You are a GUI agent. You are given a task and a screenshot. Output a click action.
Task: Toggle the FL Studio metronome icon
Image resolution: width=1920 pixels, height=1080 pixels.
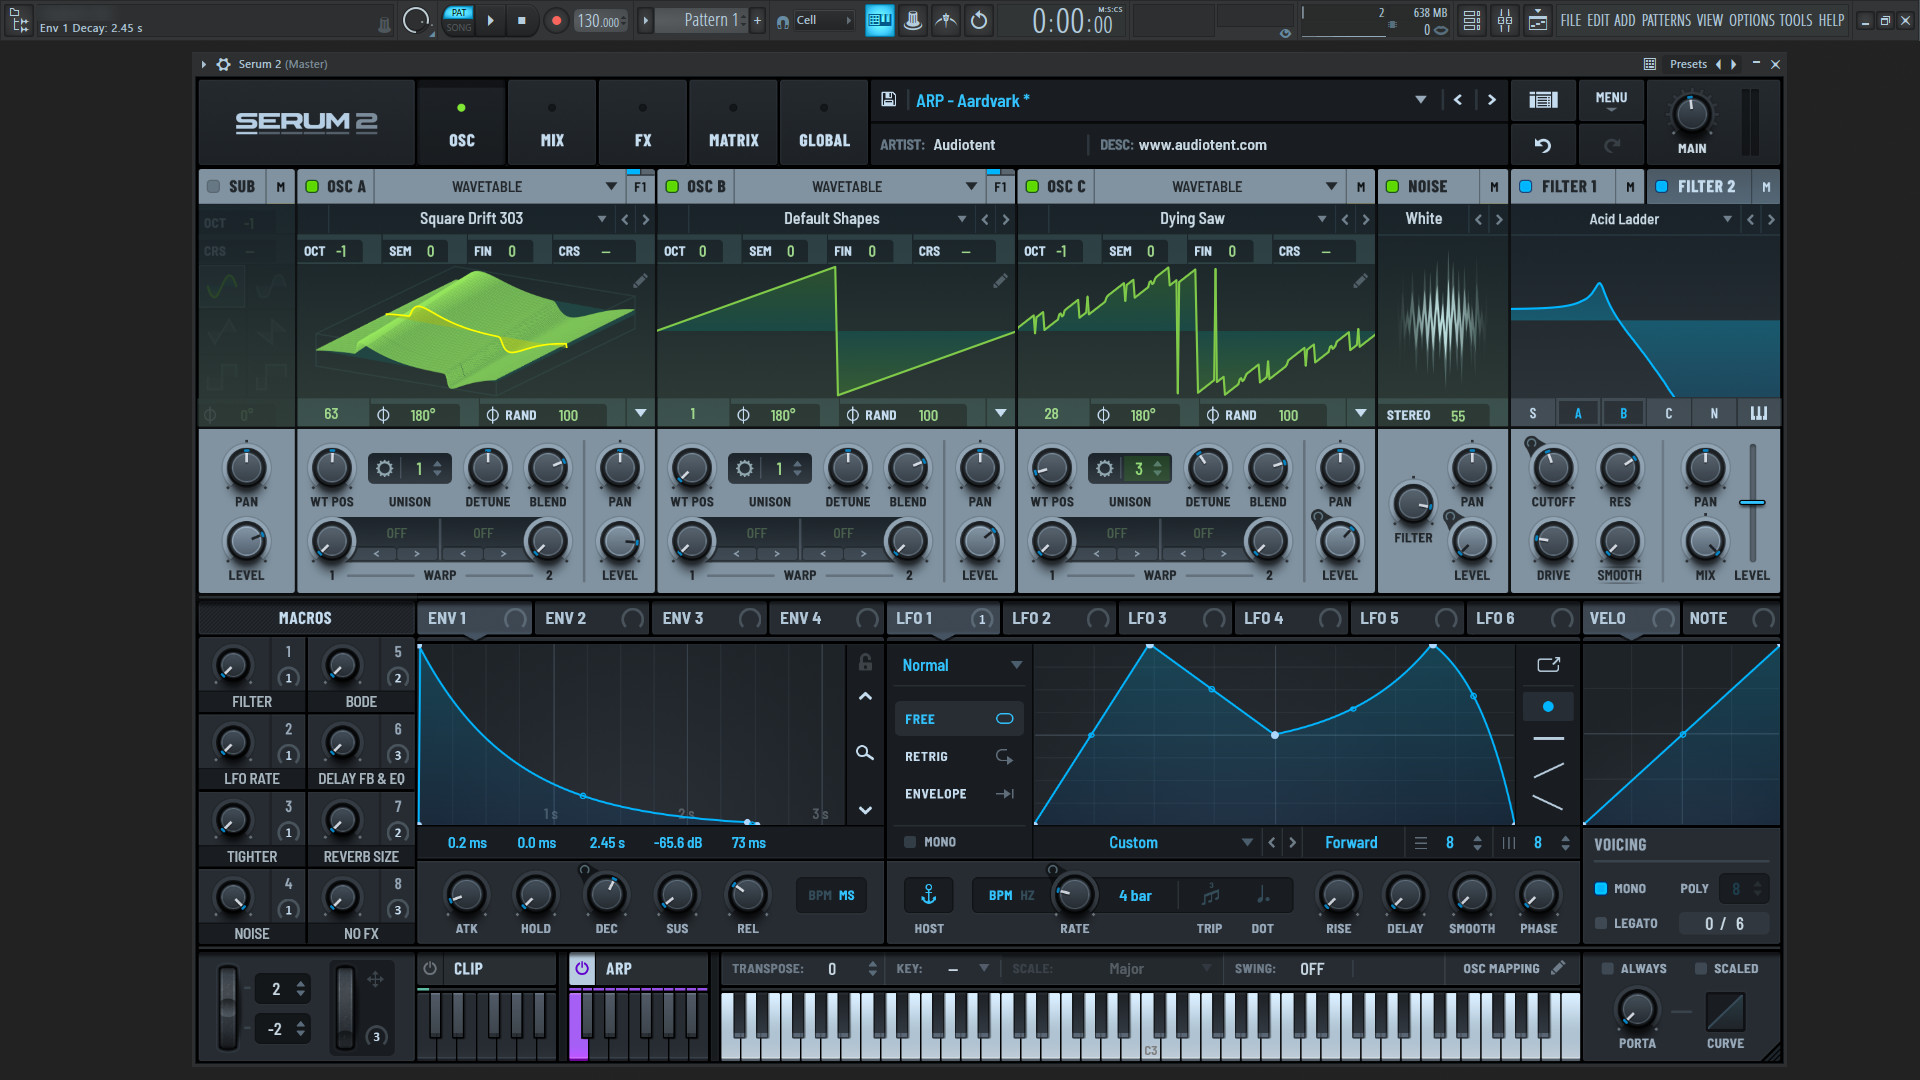click(913, 20)
